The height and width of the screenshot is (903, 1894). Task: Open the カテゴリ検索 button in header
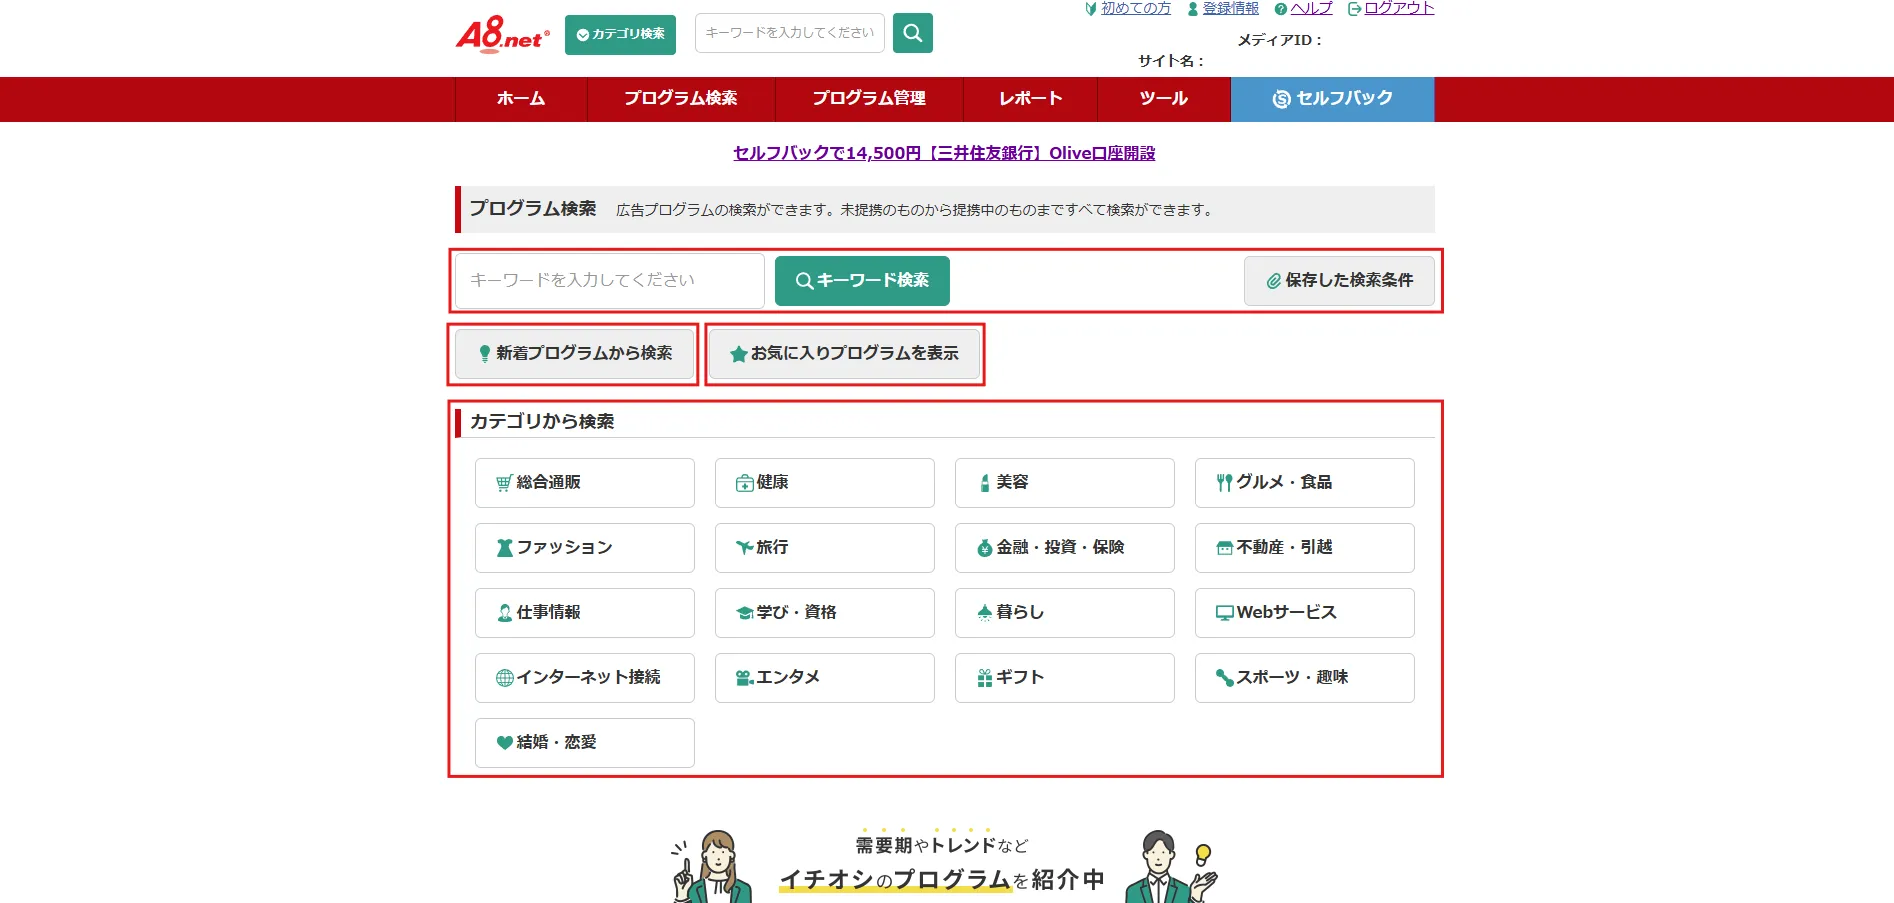point(620,34)
